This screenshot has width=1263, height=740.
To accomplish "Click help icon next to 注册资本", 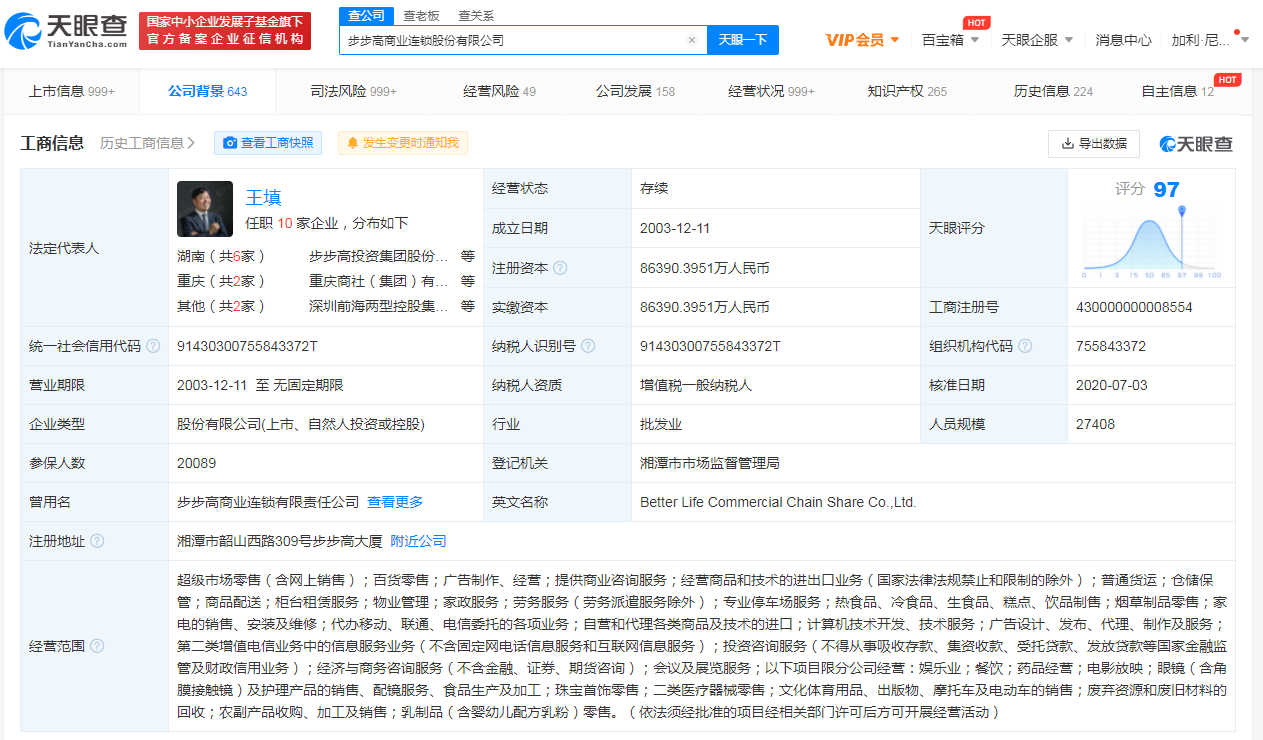I will point(560,268).
